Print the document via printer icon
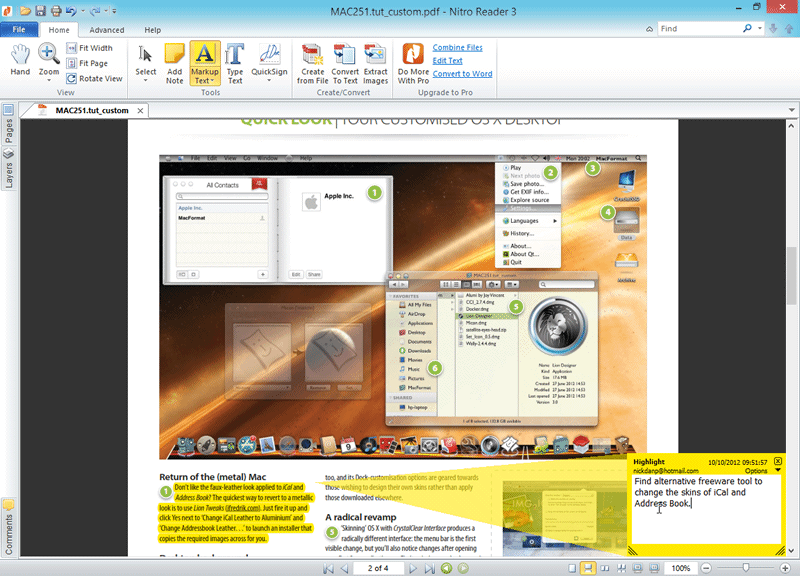 click(56, 10)
